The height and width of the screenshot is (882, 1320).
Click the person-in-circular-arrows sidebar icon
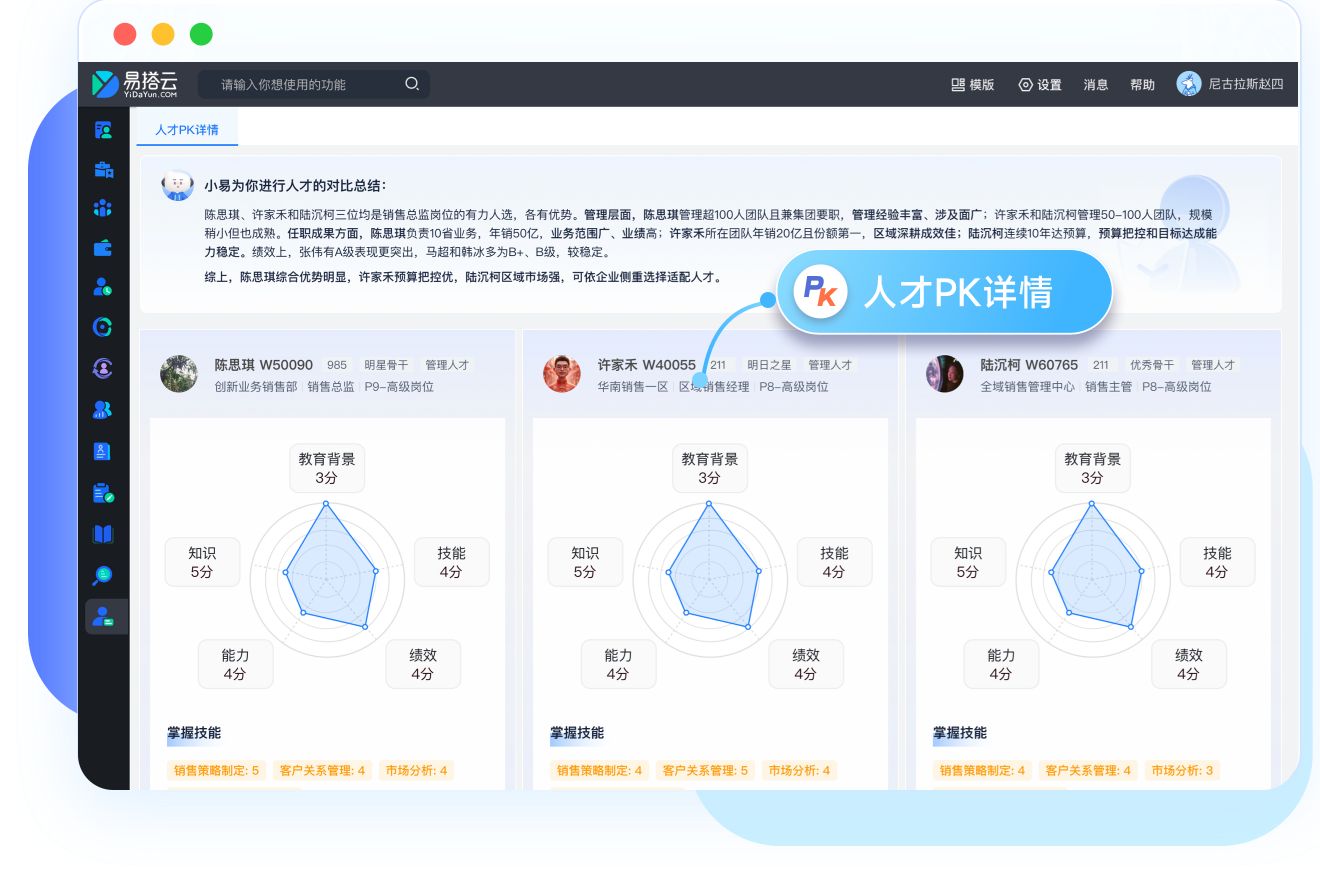[x=103, y=368]
